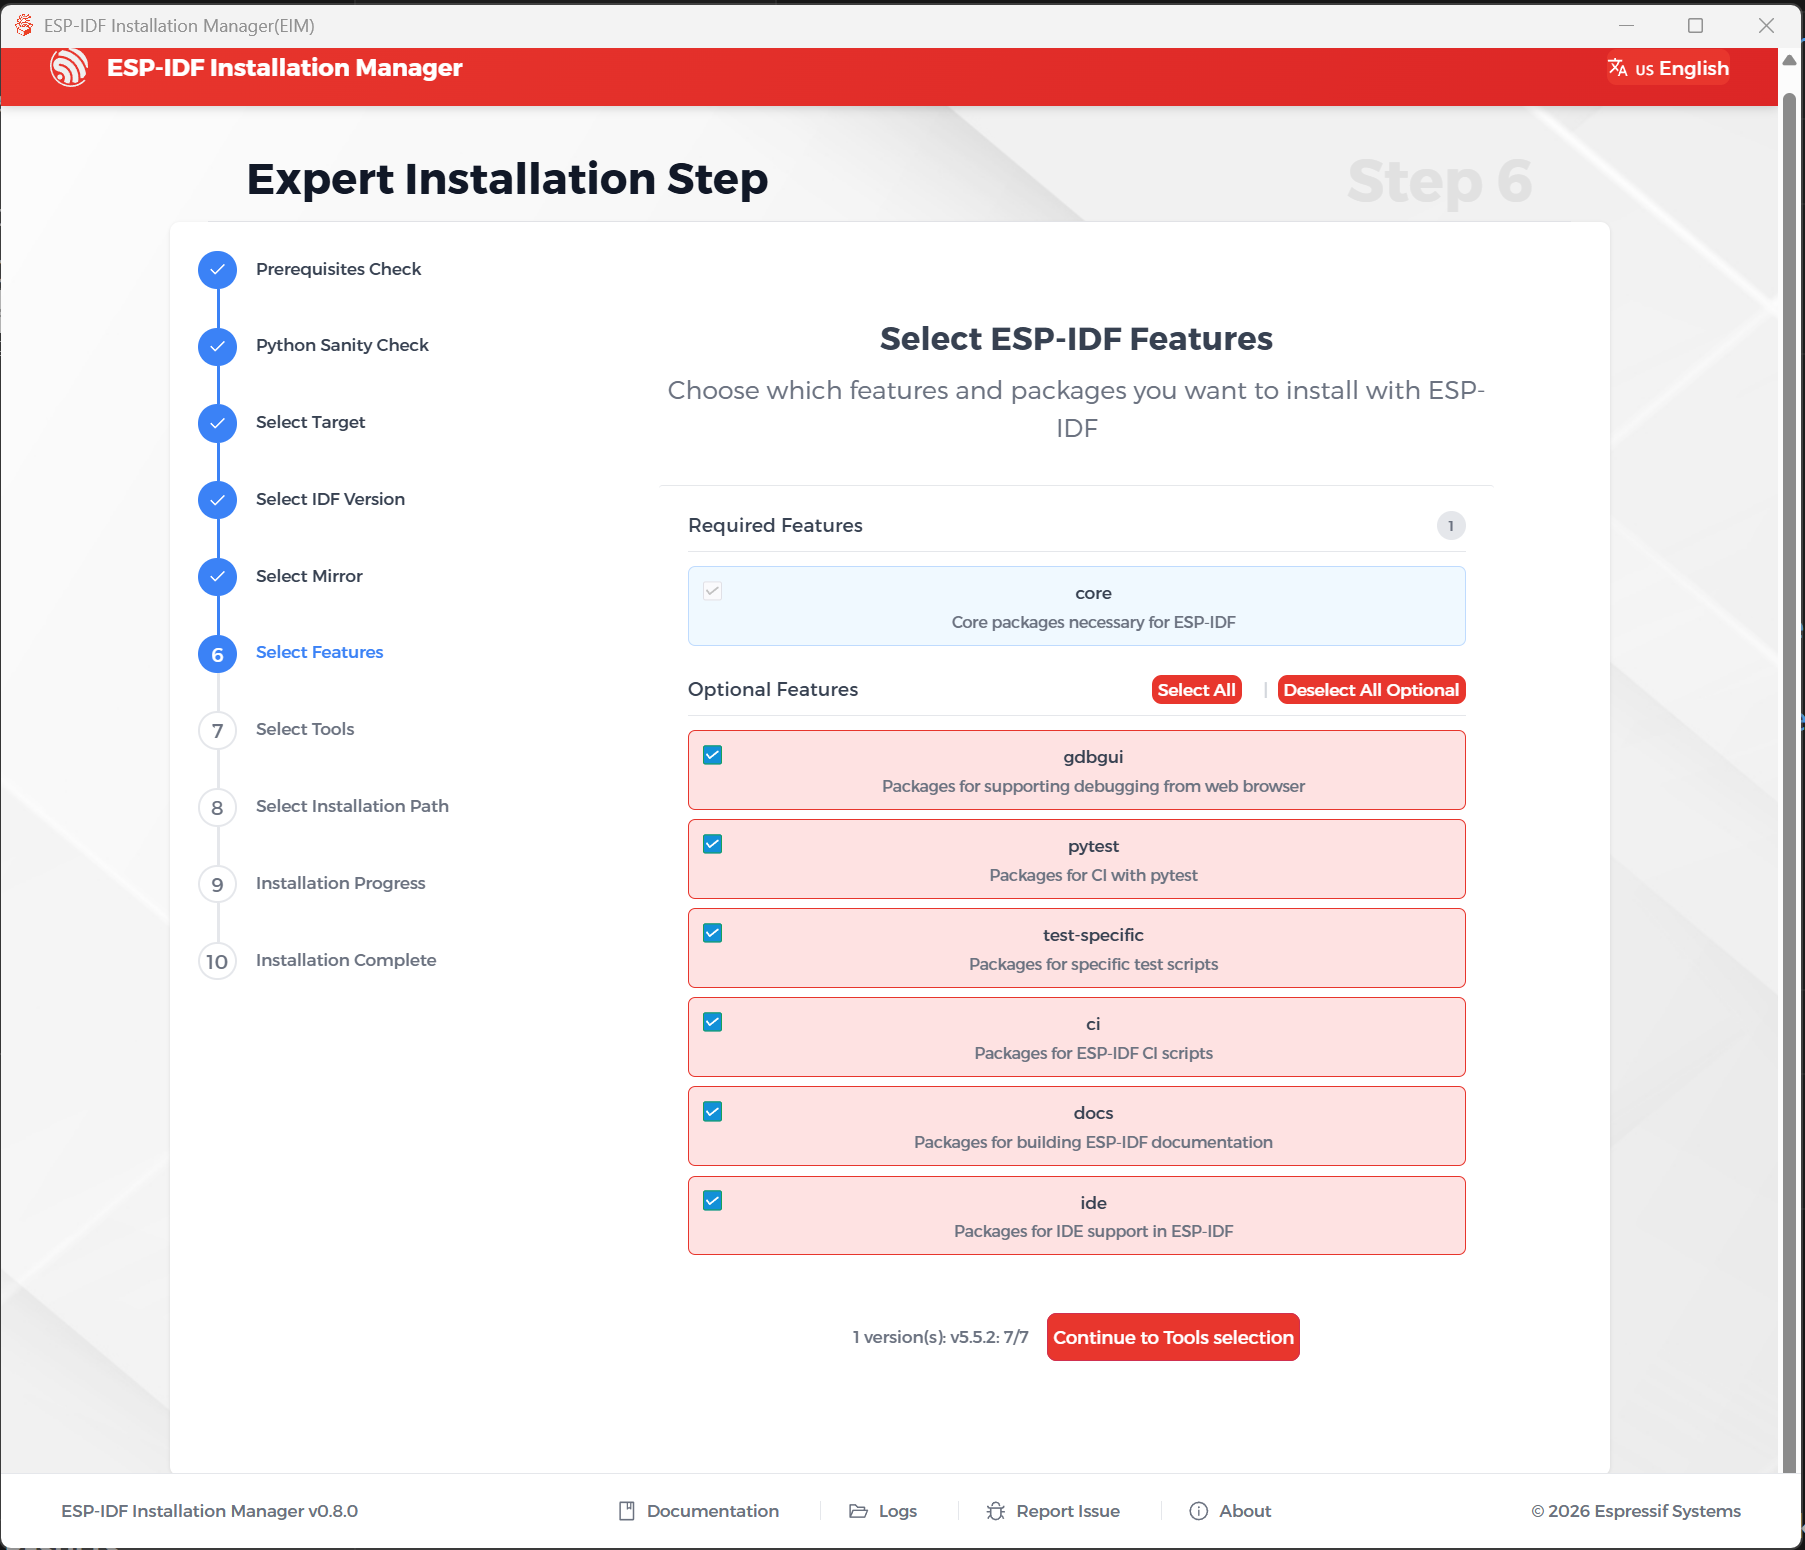1805x1550 pixels.
Task: Click 'Core packages necessary for ESP-IDF' text
Action: pyautogui.click(x=1093, y=622)
